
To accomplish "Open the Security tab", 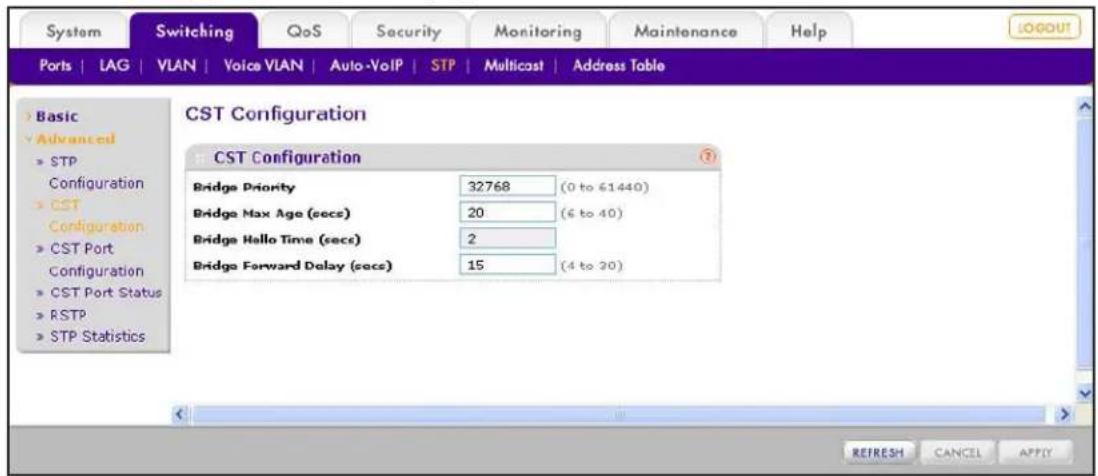I will click(x=407, y=32).
